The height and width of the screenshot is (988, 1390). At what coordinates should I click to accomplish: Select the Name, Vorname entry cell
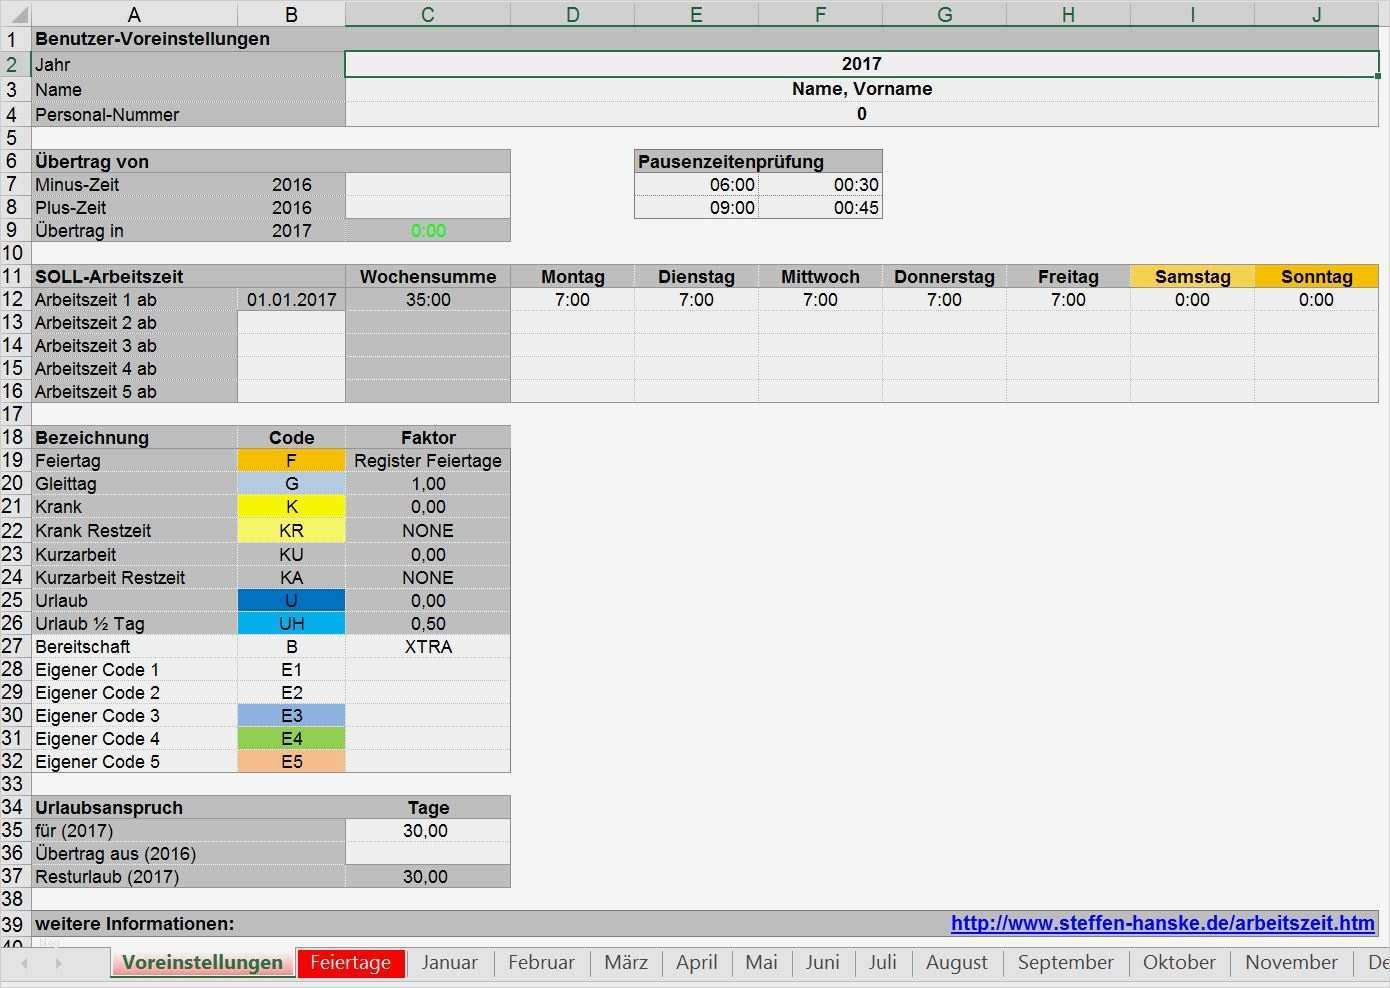tap(861, 89)
